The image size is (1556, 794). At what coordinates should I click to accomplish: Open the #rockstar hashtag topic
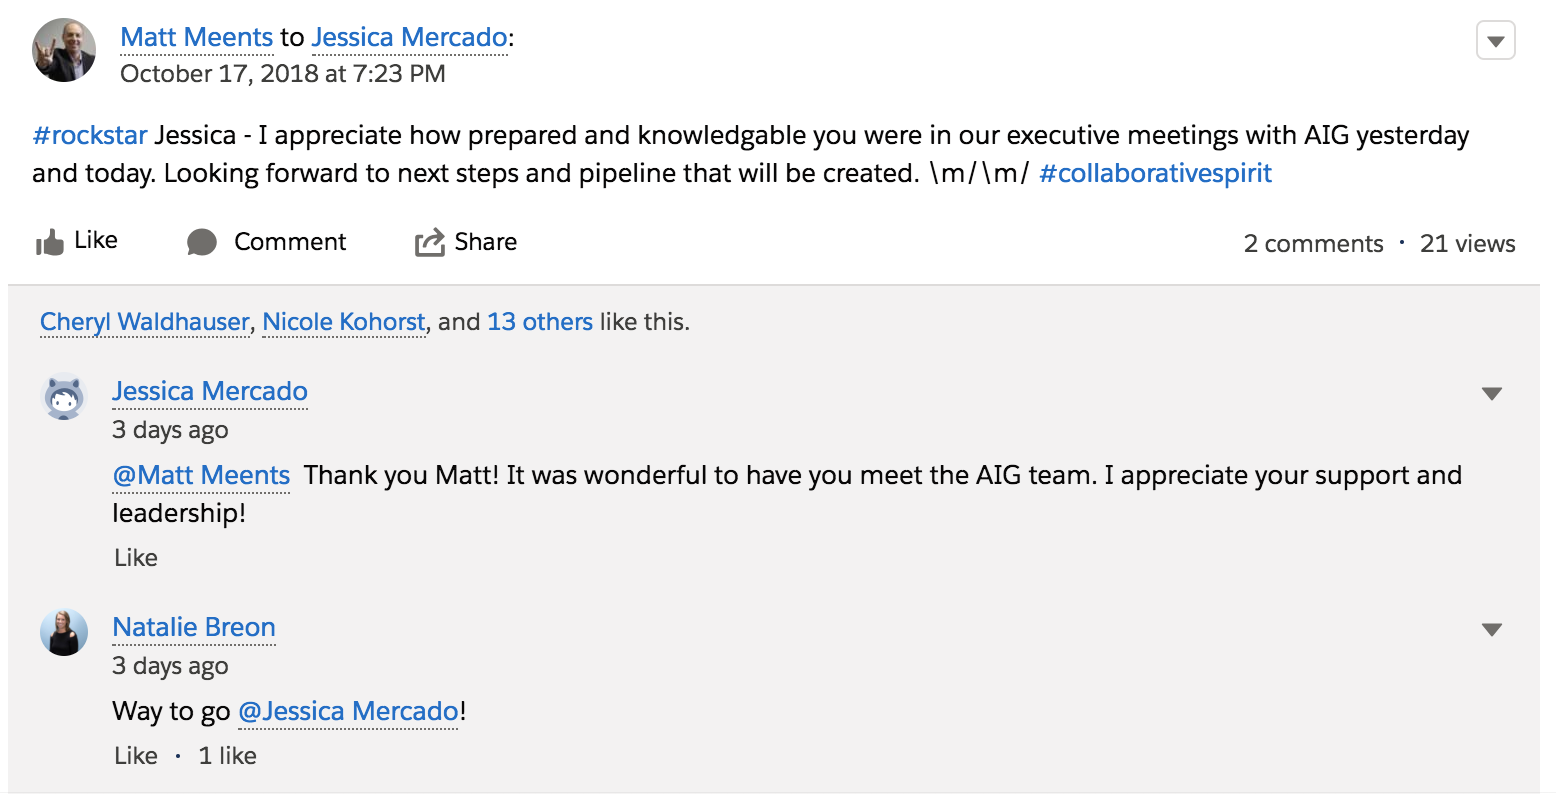pos(90,135)
